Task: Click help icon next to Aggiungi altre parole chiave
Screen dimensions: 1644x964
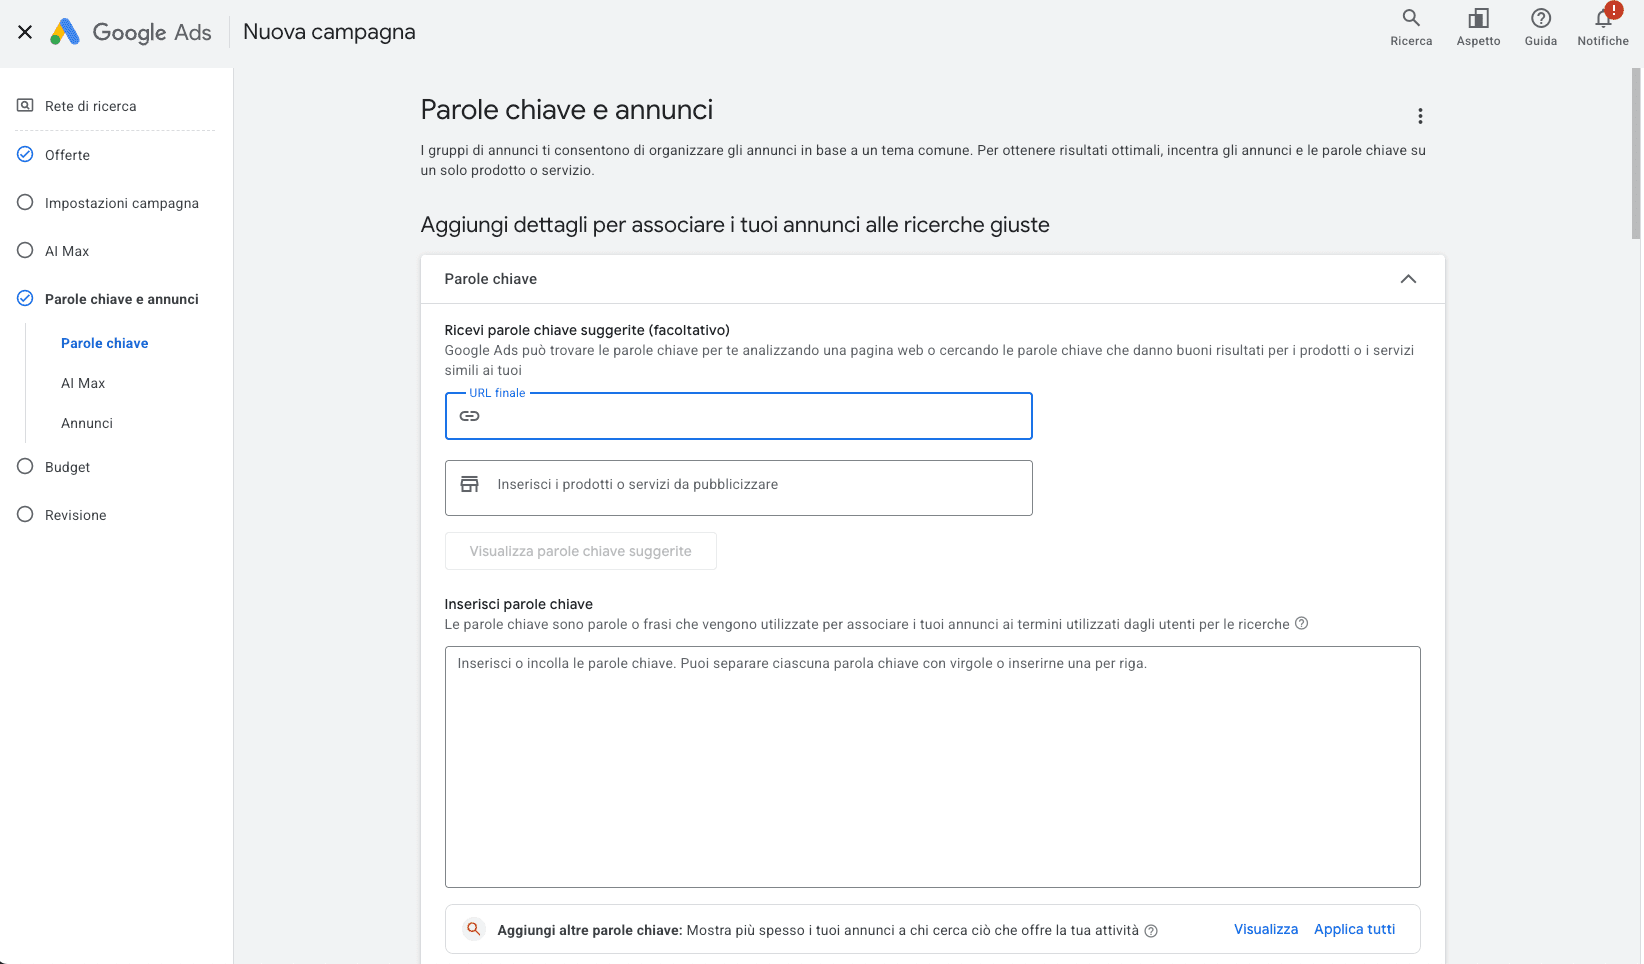Action: click(1151, 931)
